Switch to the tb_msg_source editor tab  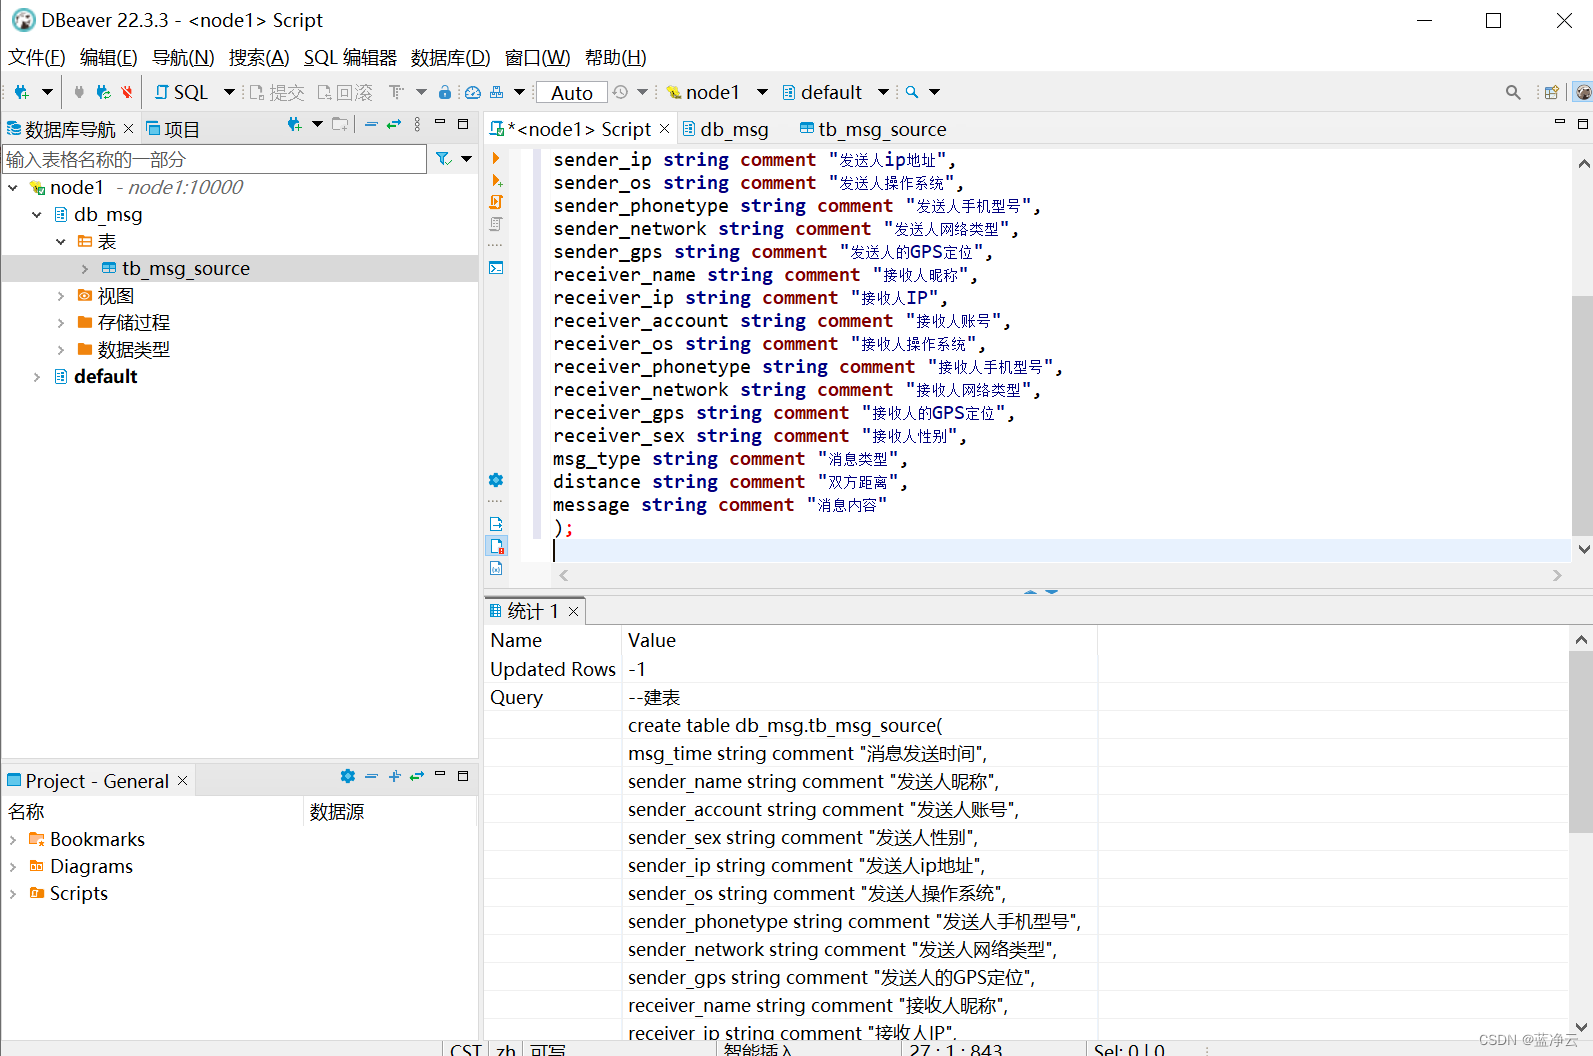pyautogui.click(x=873, y=129)
